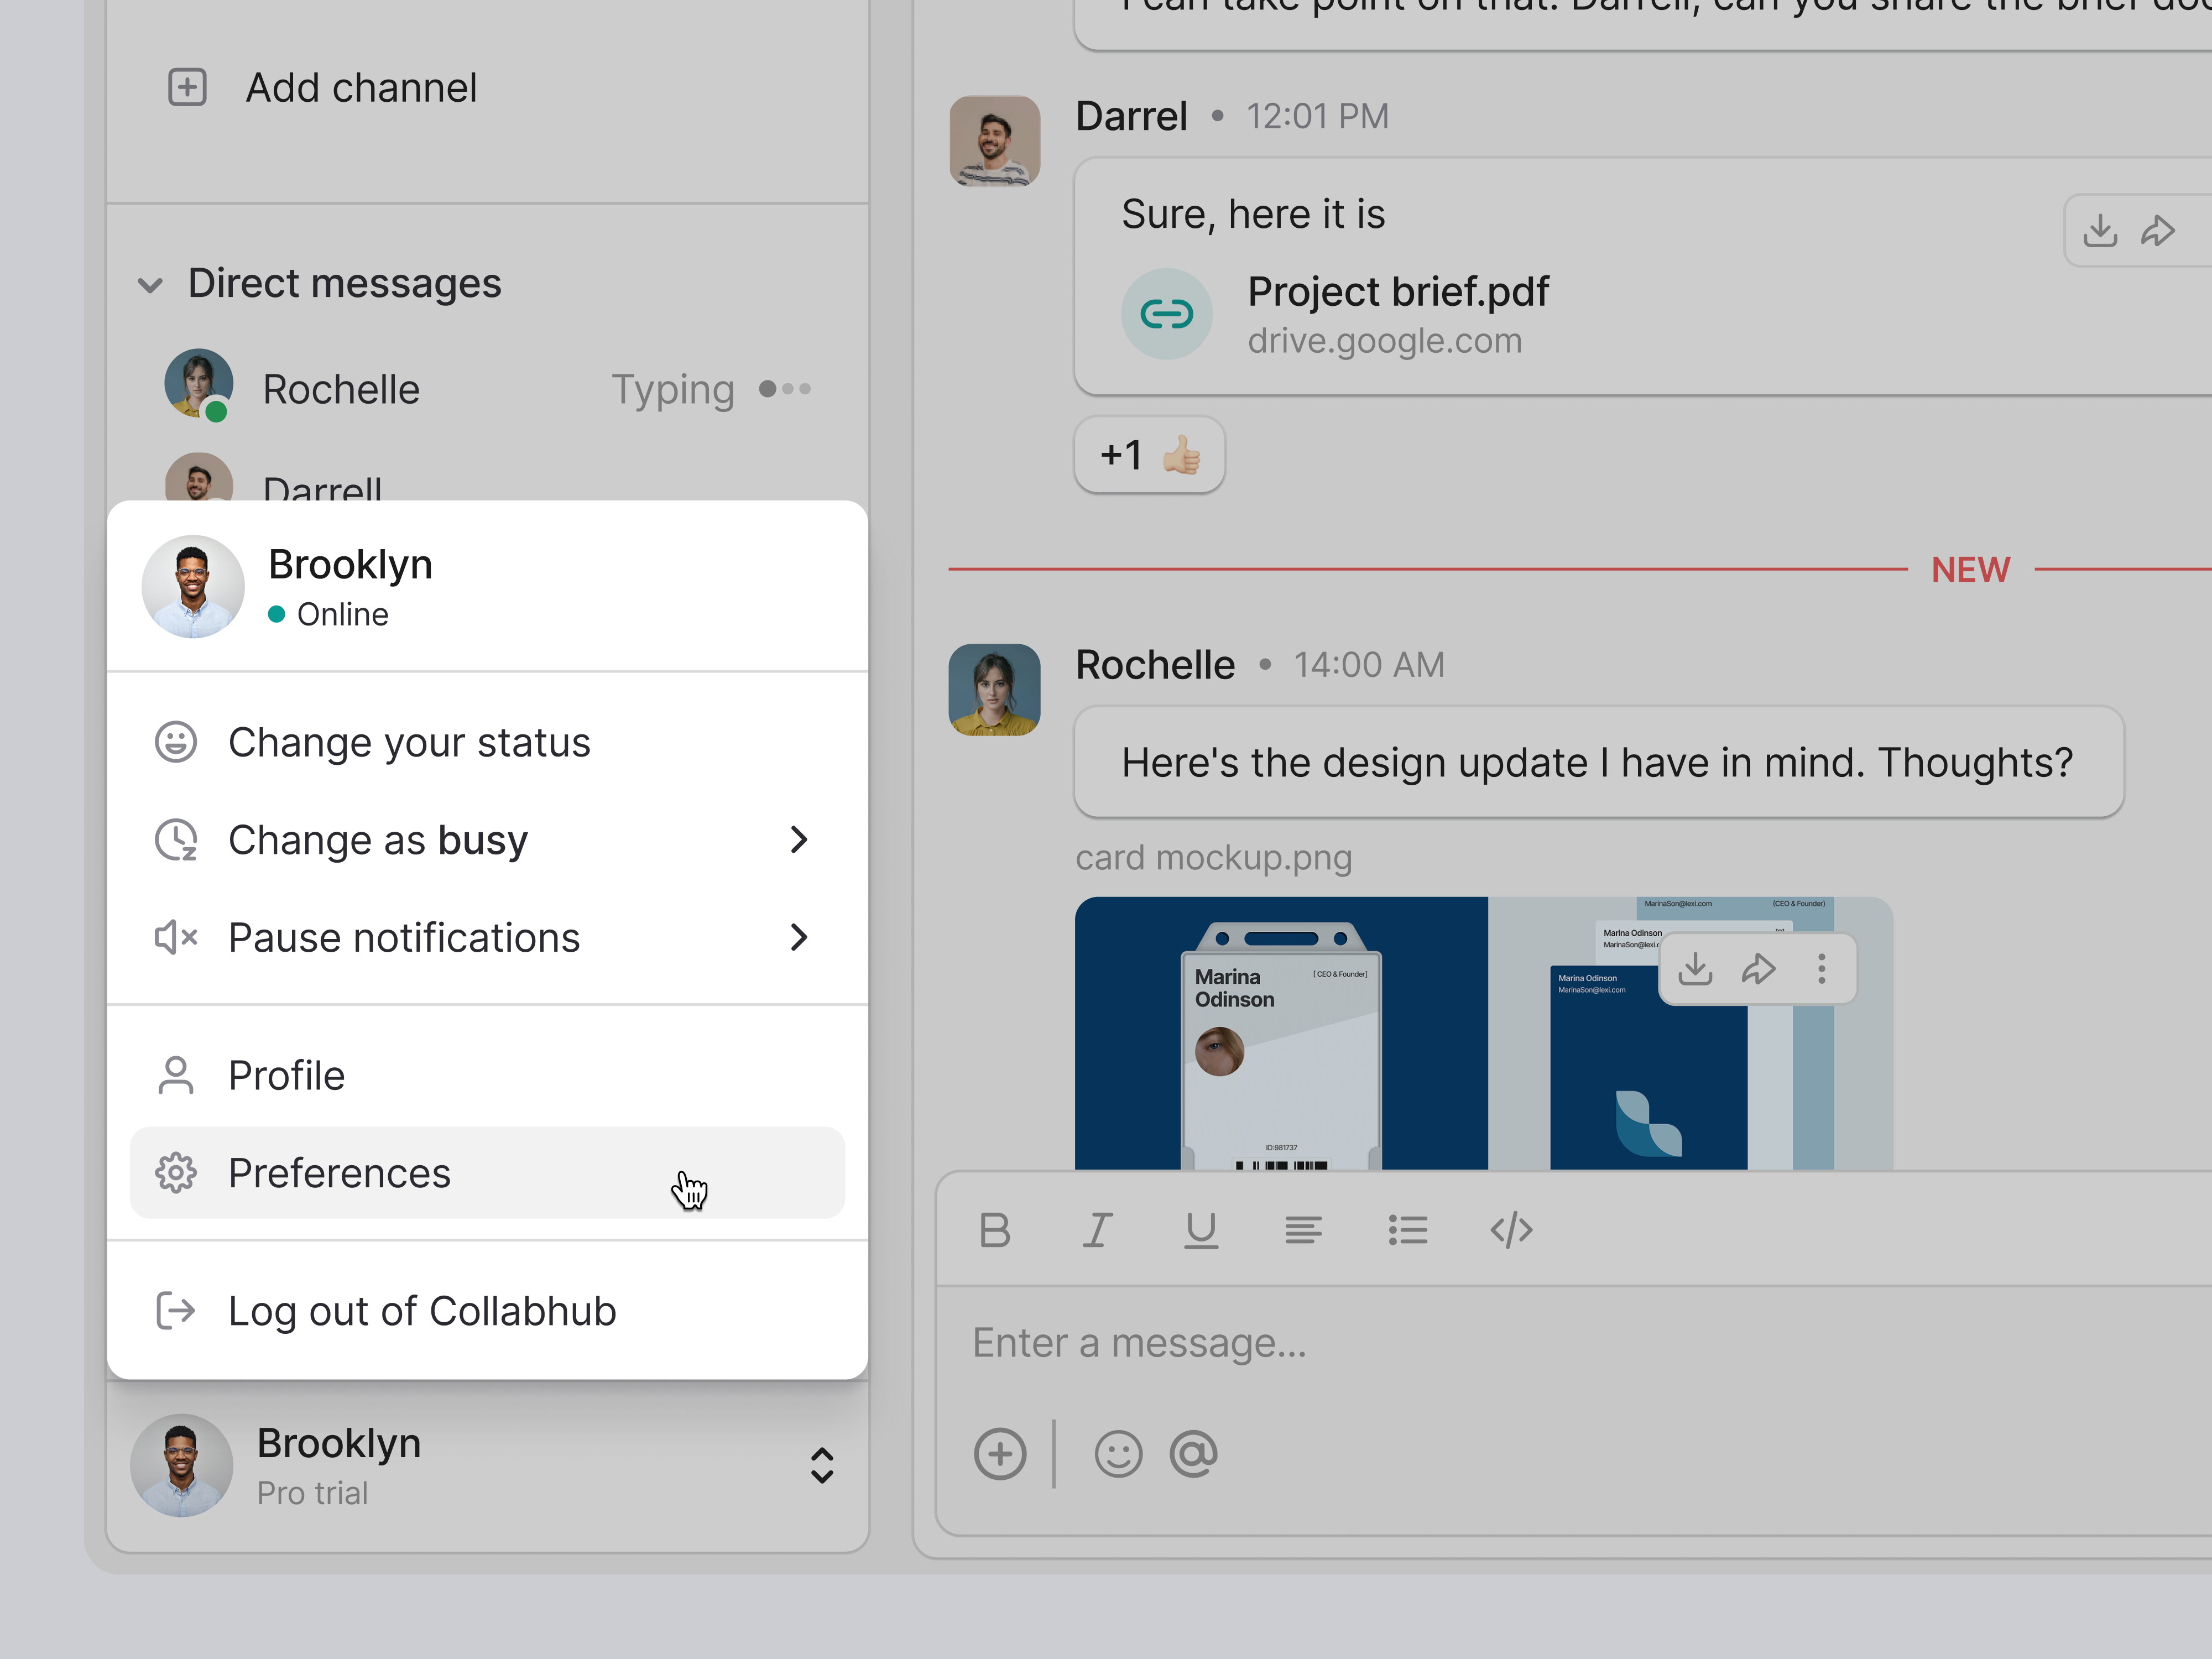Apply italic formatting to the message
The image size is (2212, 1659).
pyautogui.click(x=1098, y=1230)
